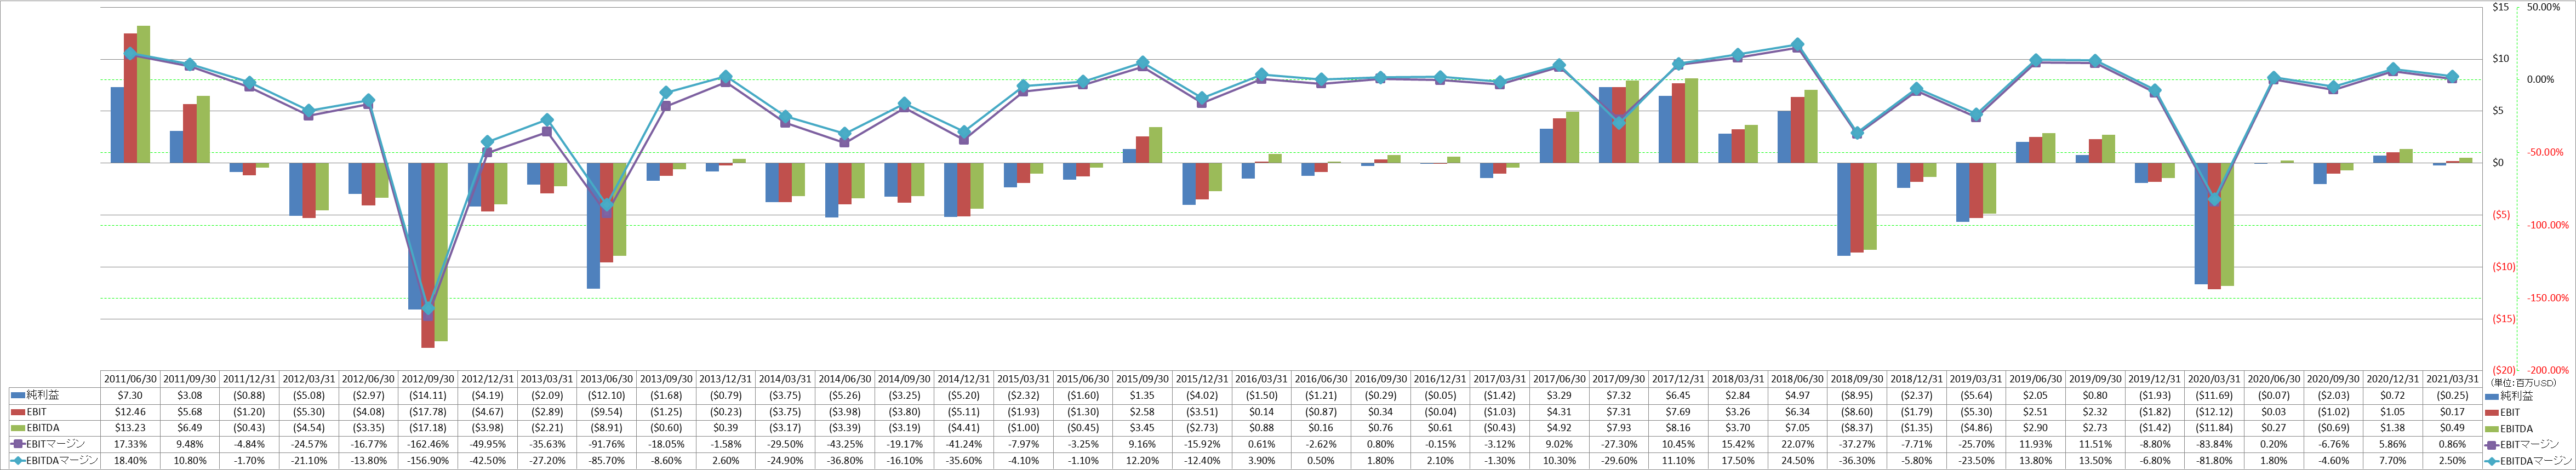Click the green EBITDA bar for 2011/06/30

tap(143, 94)
